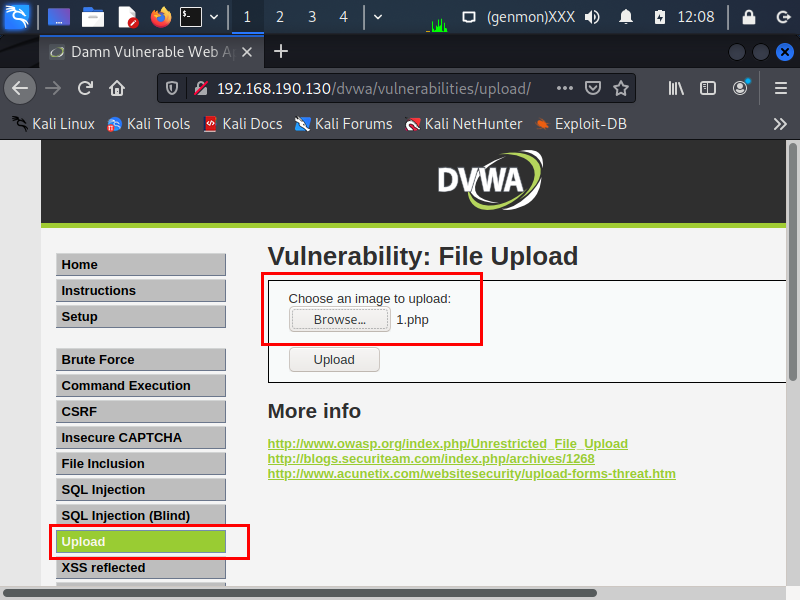The image size is (800, 600).
Task: Open the OWASP Unrestricted File Upload link
Action: pos(447,443)
